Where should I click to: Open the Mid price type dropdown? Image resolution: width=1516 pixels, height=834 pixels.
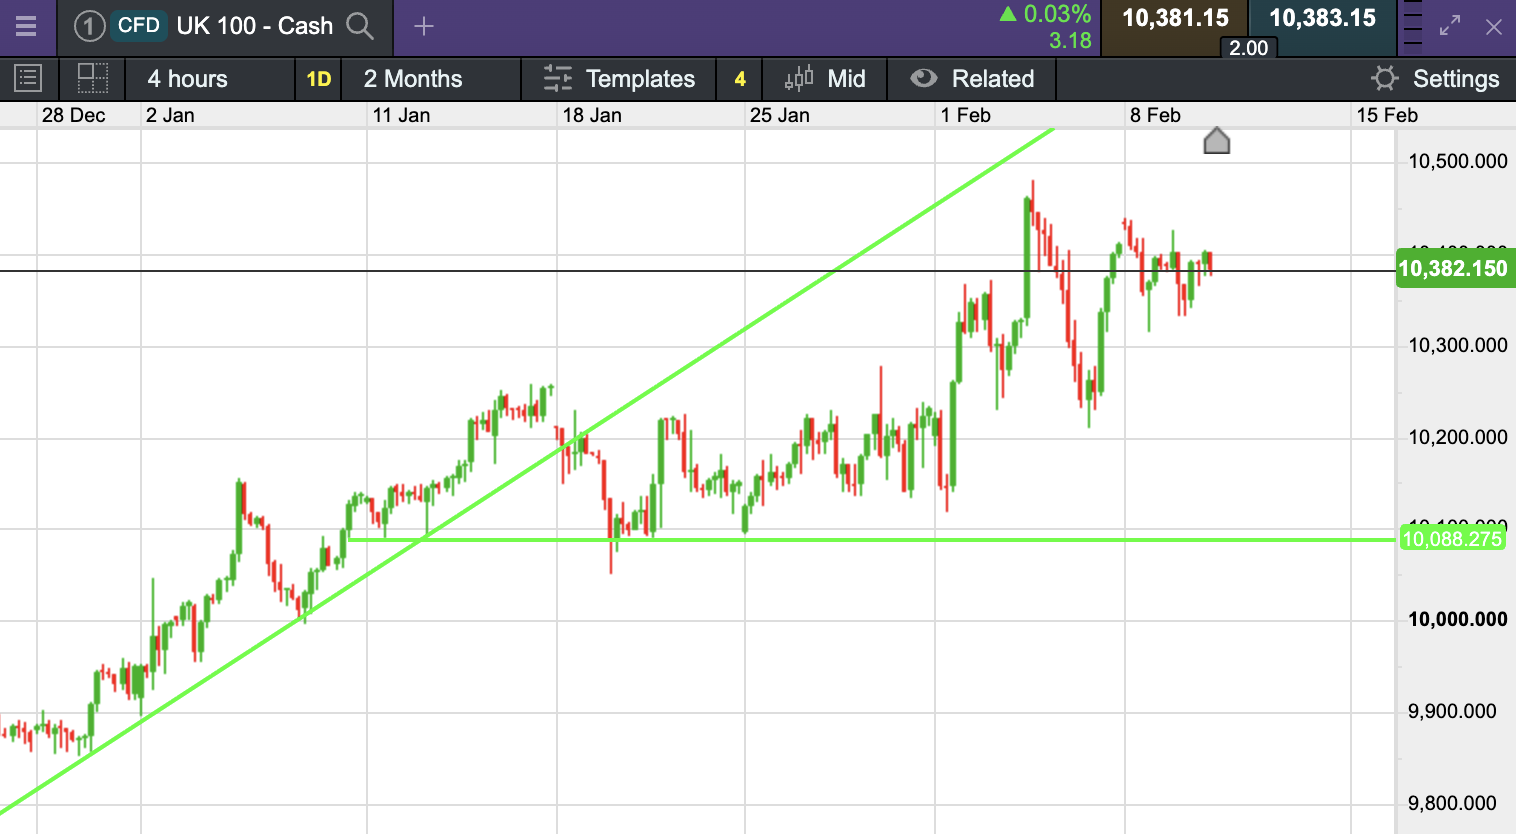[x=825, y=79]
